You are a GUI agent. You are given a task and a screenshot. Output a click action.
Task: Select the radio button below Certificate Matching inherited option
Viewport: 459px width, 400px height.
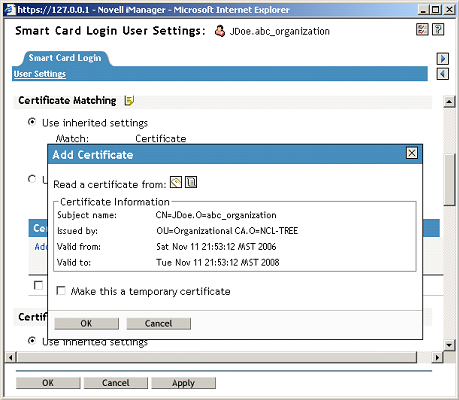32,179
